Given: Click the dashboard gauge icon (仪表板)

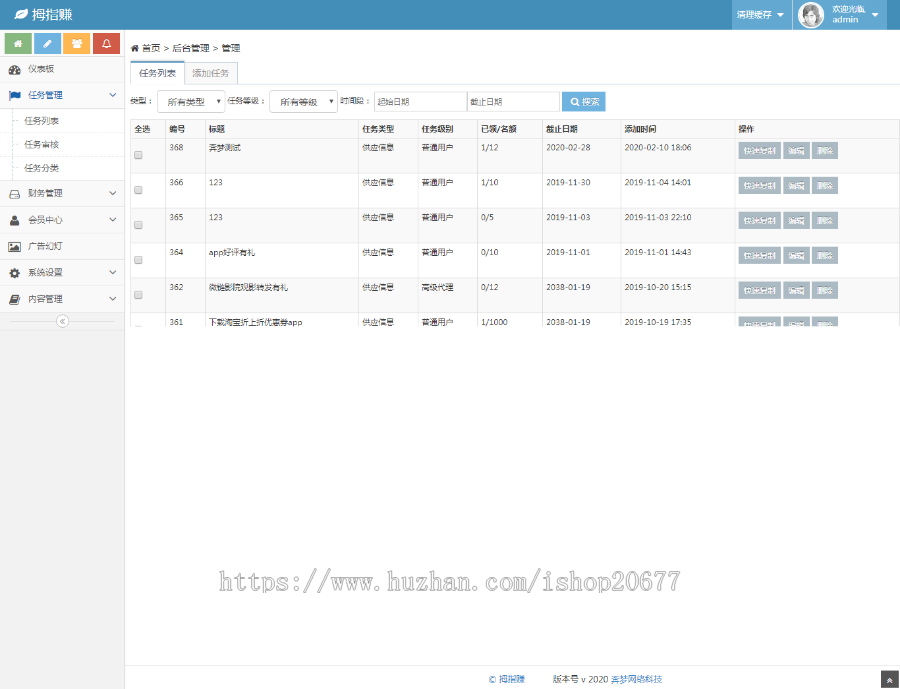Looking at the screenshot, I should point(14,69).
